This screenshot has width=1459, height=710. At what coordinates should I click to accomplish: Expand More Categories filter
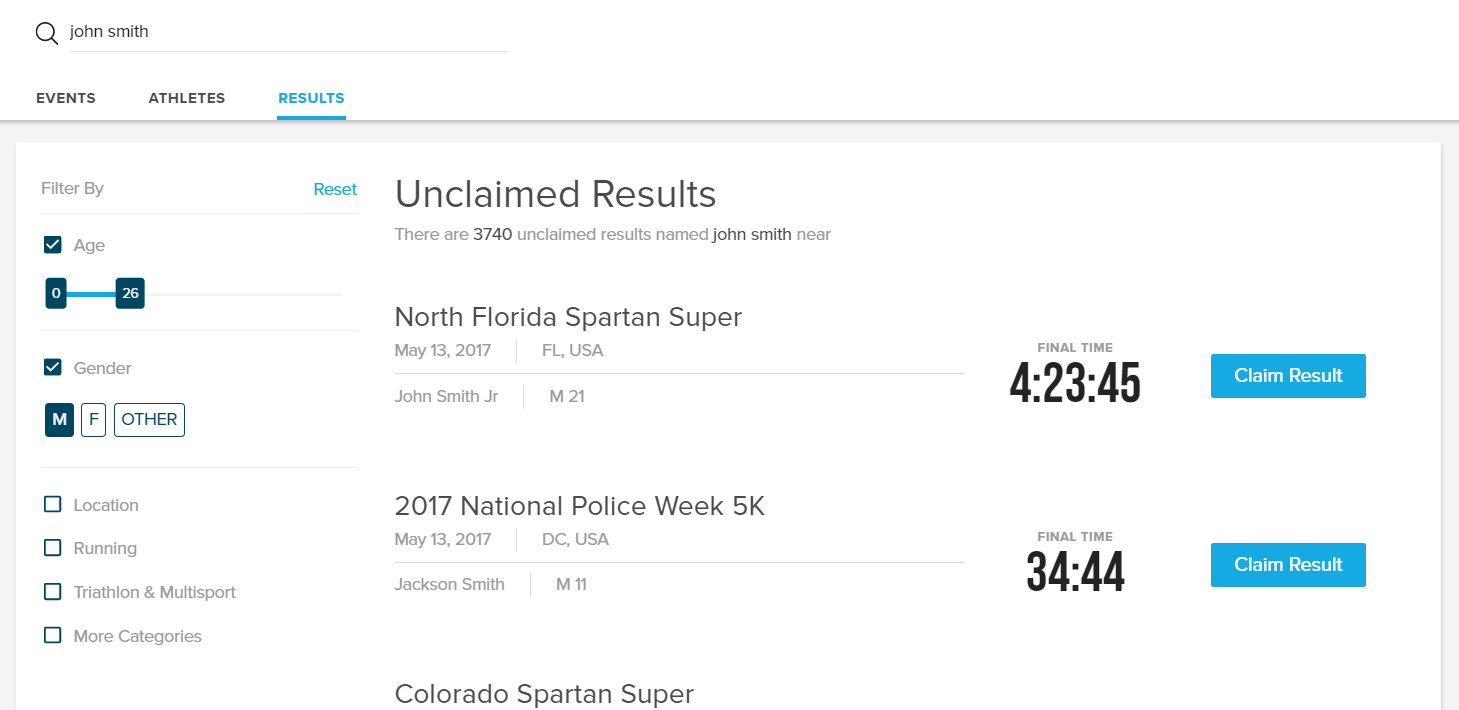53,636
